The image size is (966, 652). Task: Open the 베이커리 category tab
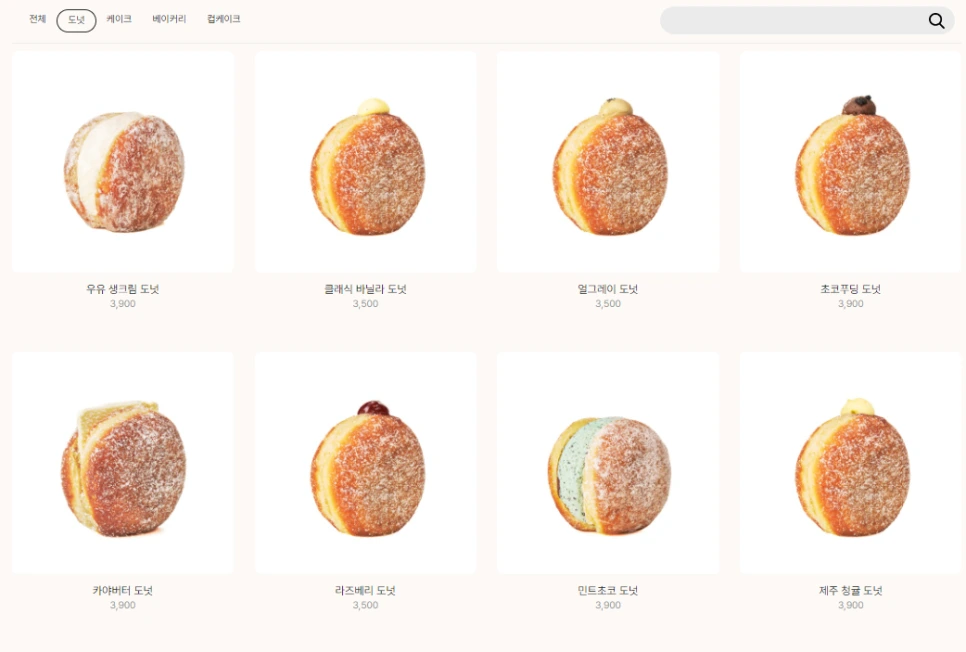coord(169,19)
